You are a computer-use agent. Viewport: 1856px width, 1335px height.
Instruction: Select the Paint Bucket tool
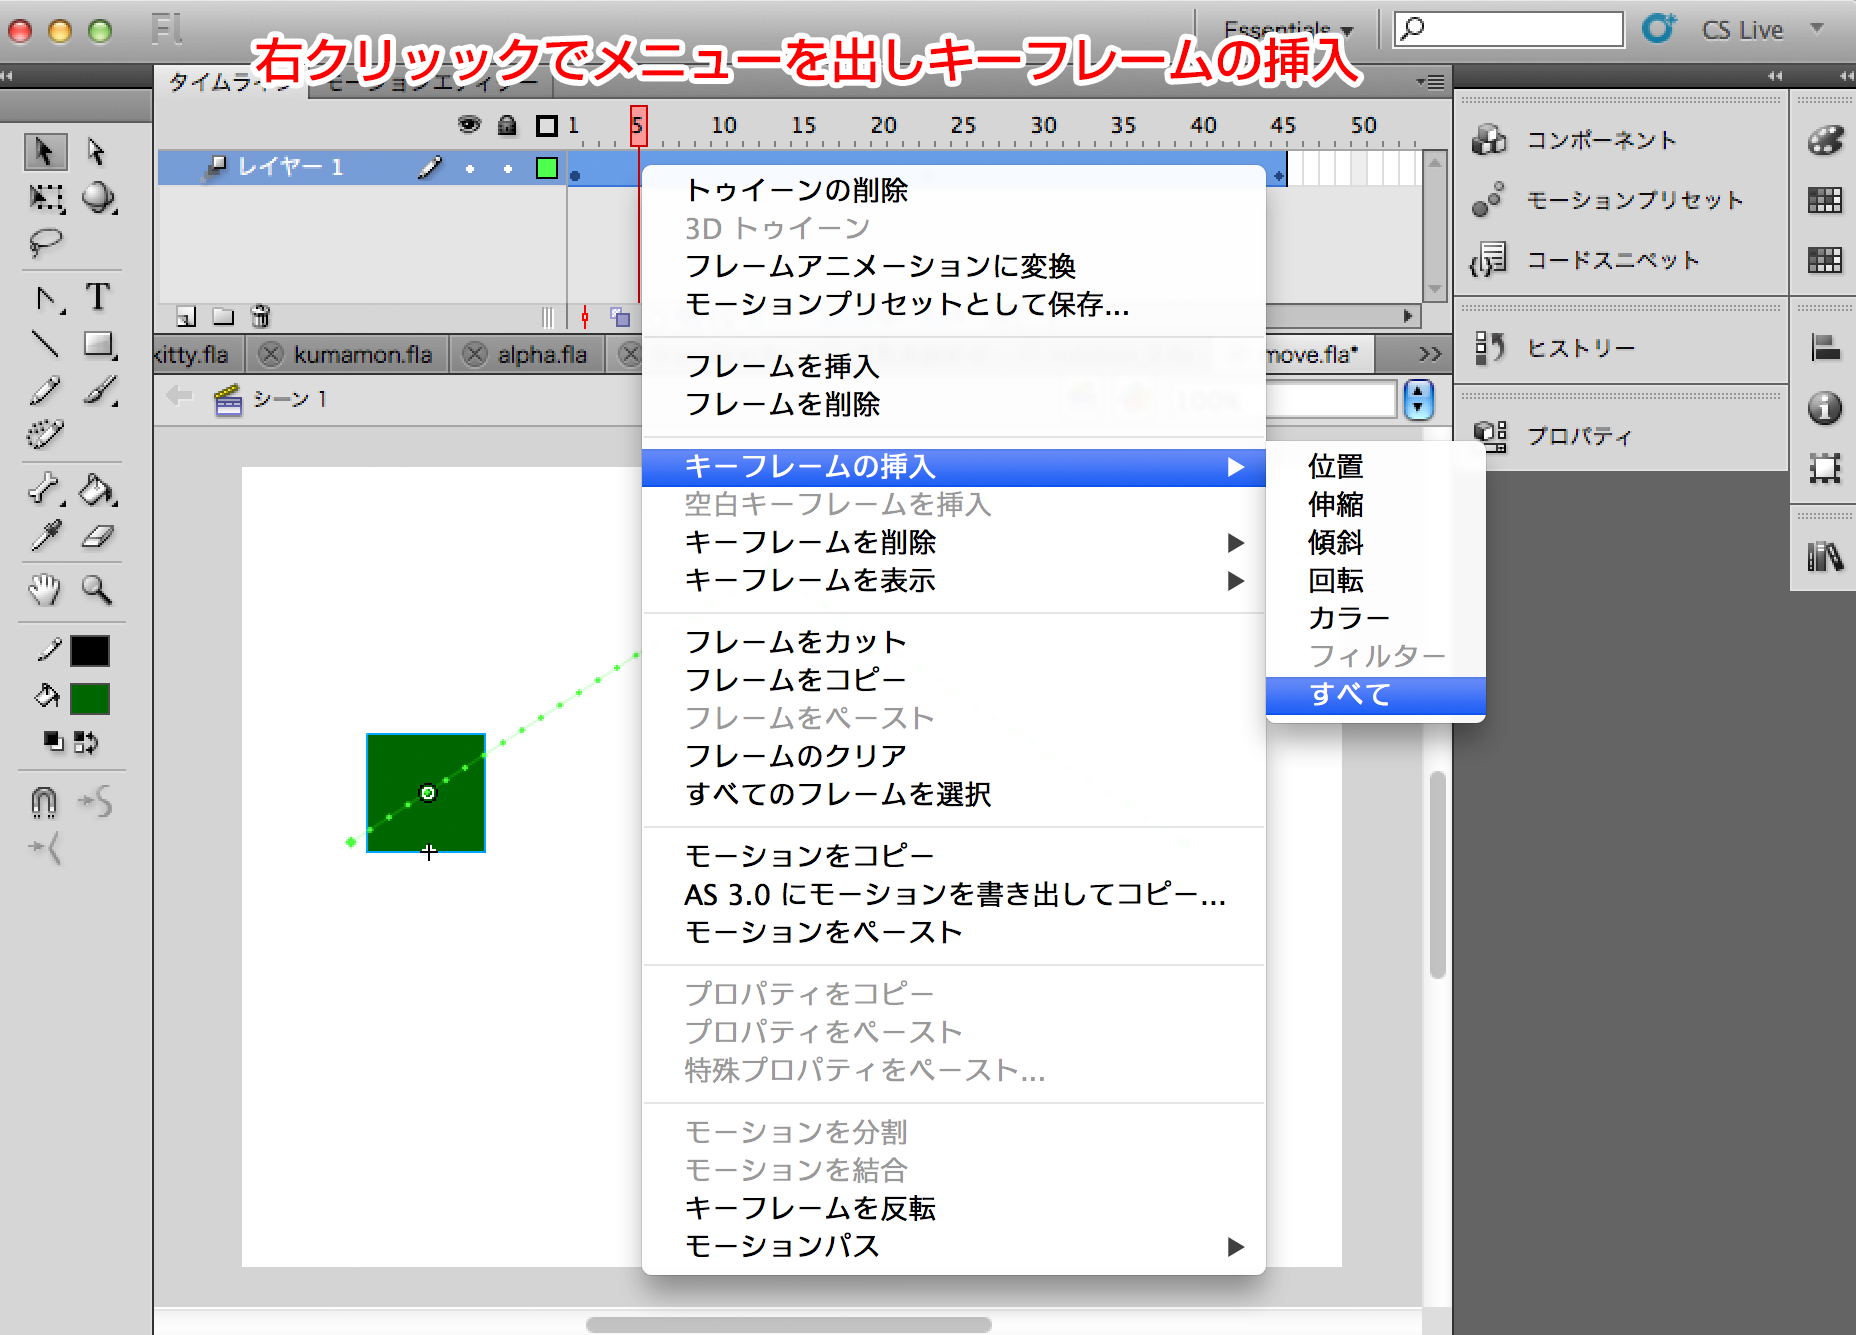click(97, 490)
